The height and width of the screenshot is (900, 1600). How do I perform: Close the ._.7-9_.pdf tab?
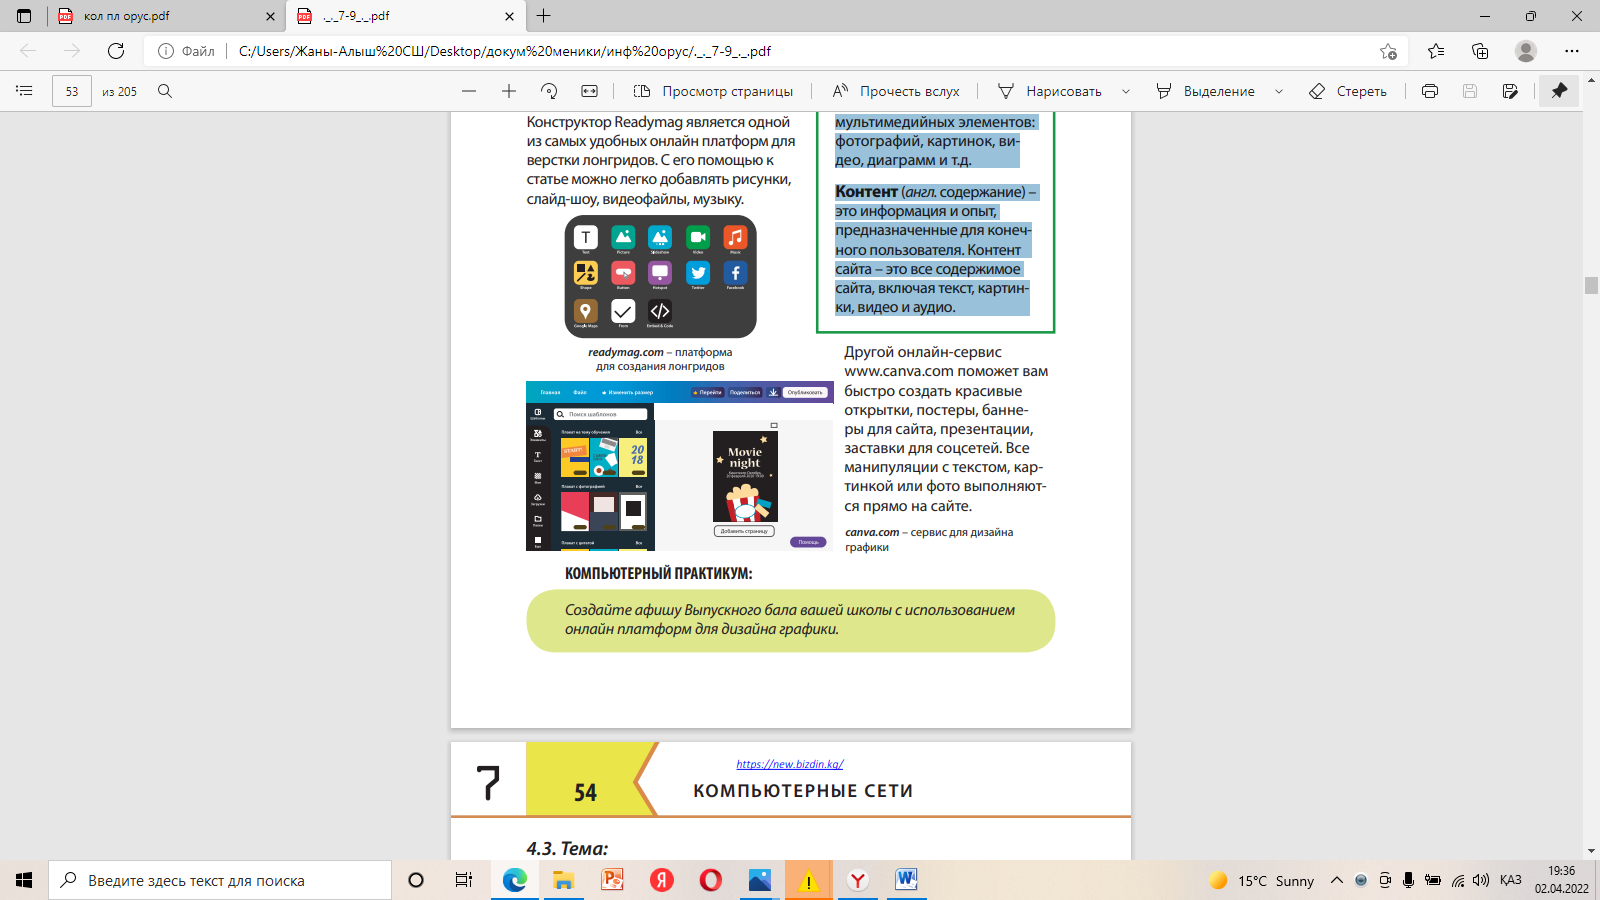click(509, 16)
